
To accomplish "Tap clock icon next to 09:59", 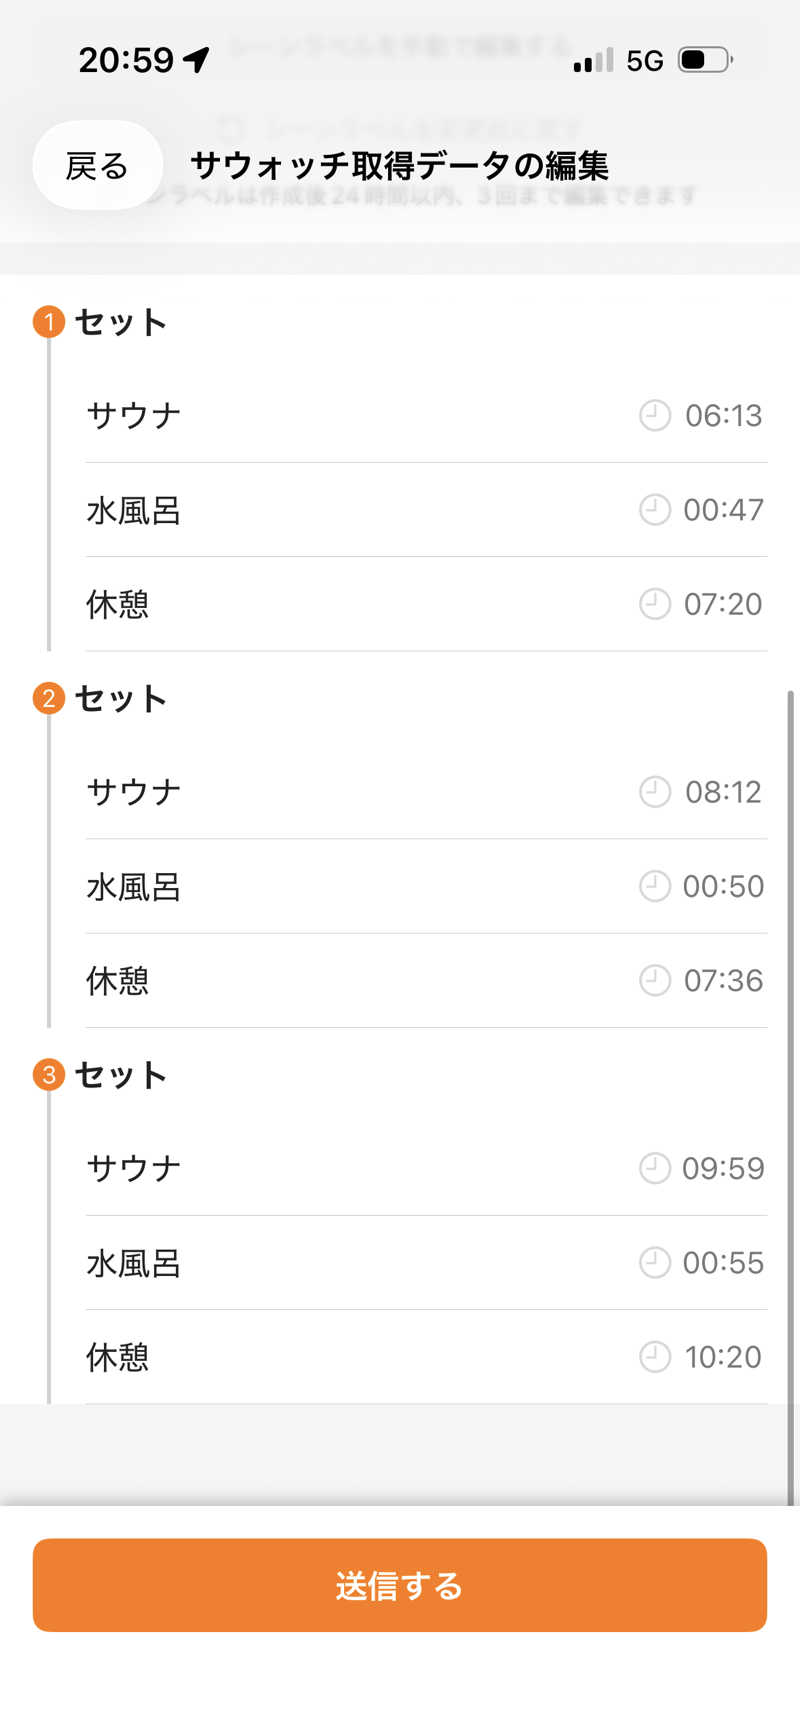I will [655, 1168].
